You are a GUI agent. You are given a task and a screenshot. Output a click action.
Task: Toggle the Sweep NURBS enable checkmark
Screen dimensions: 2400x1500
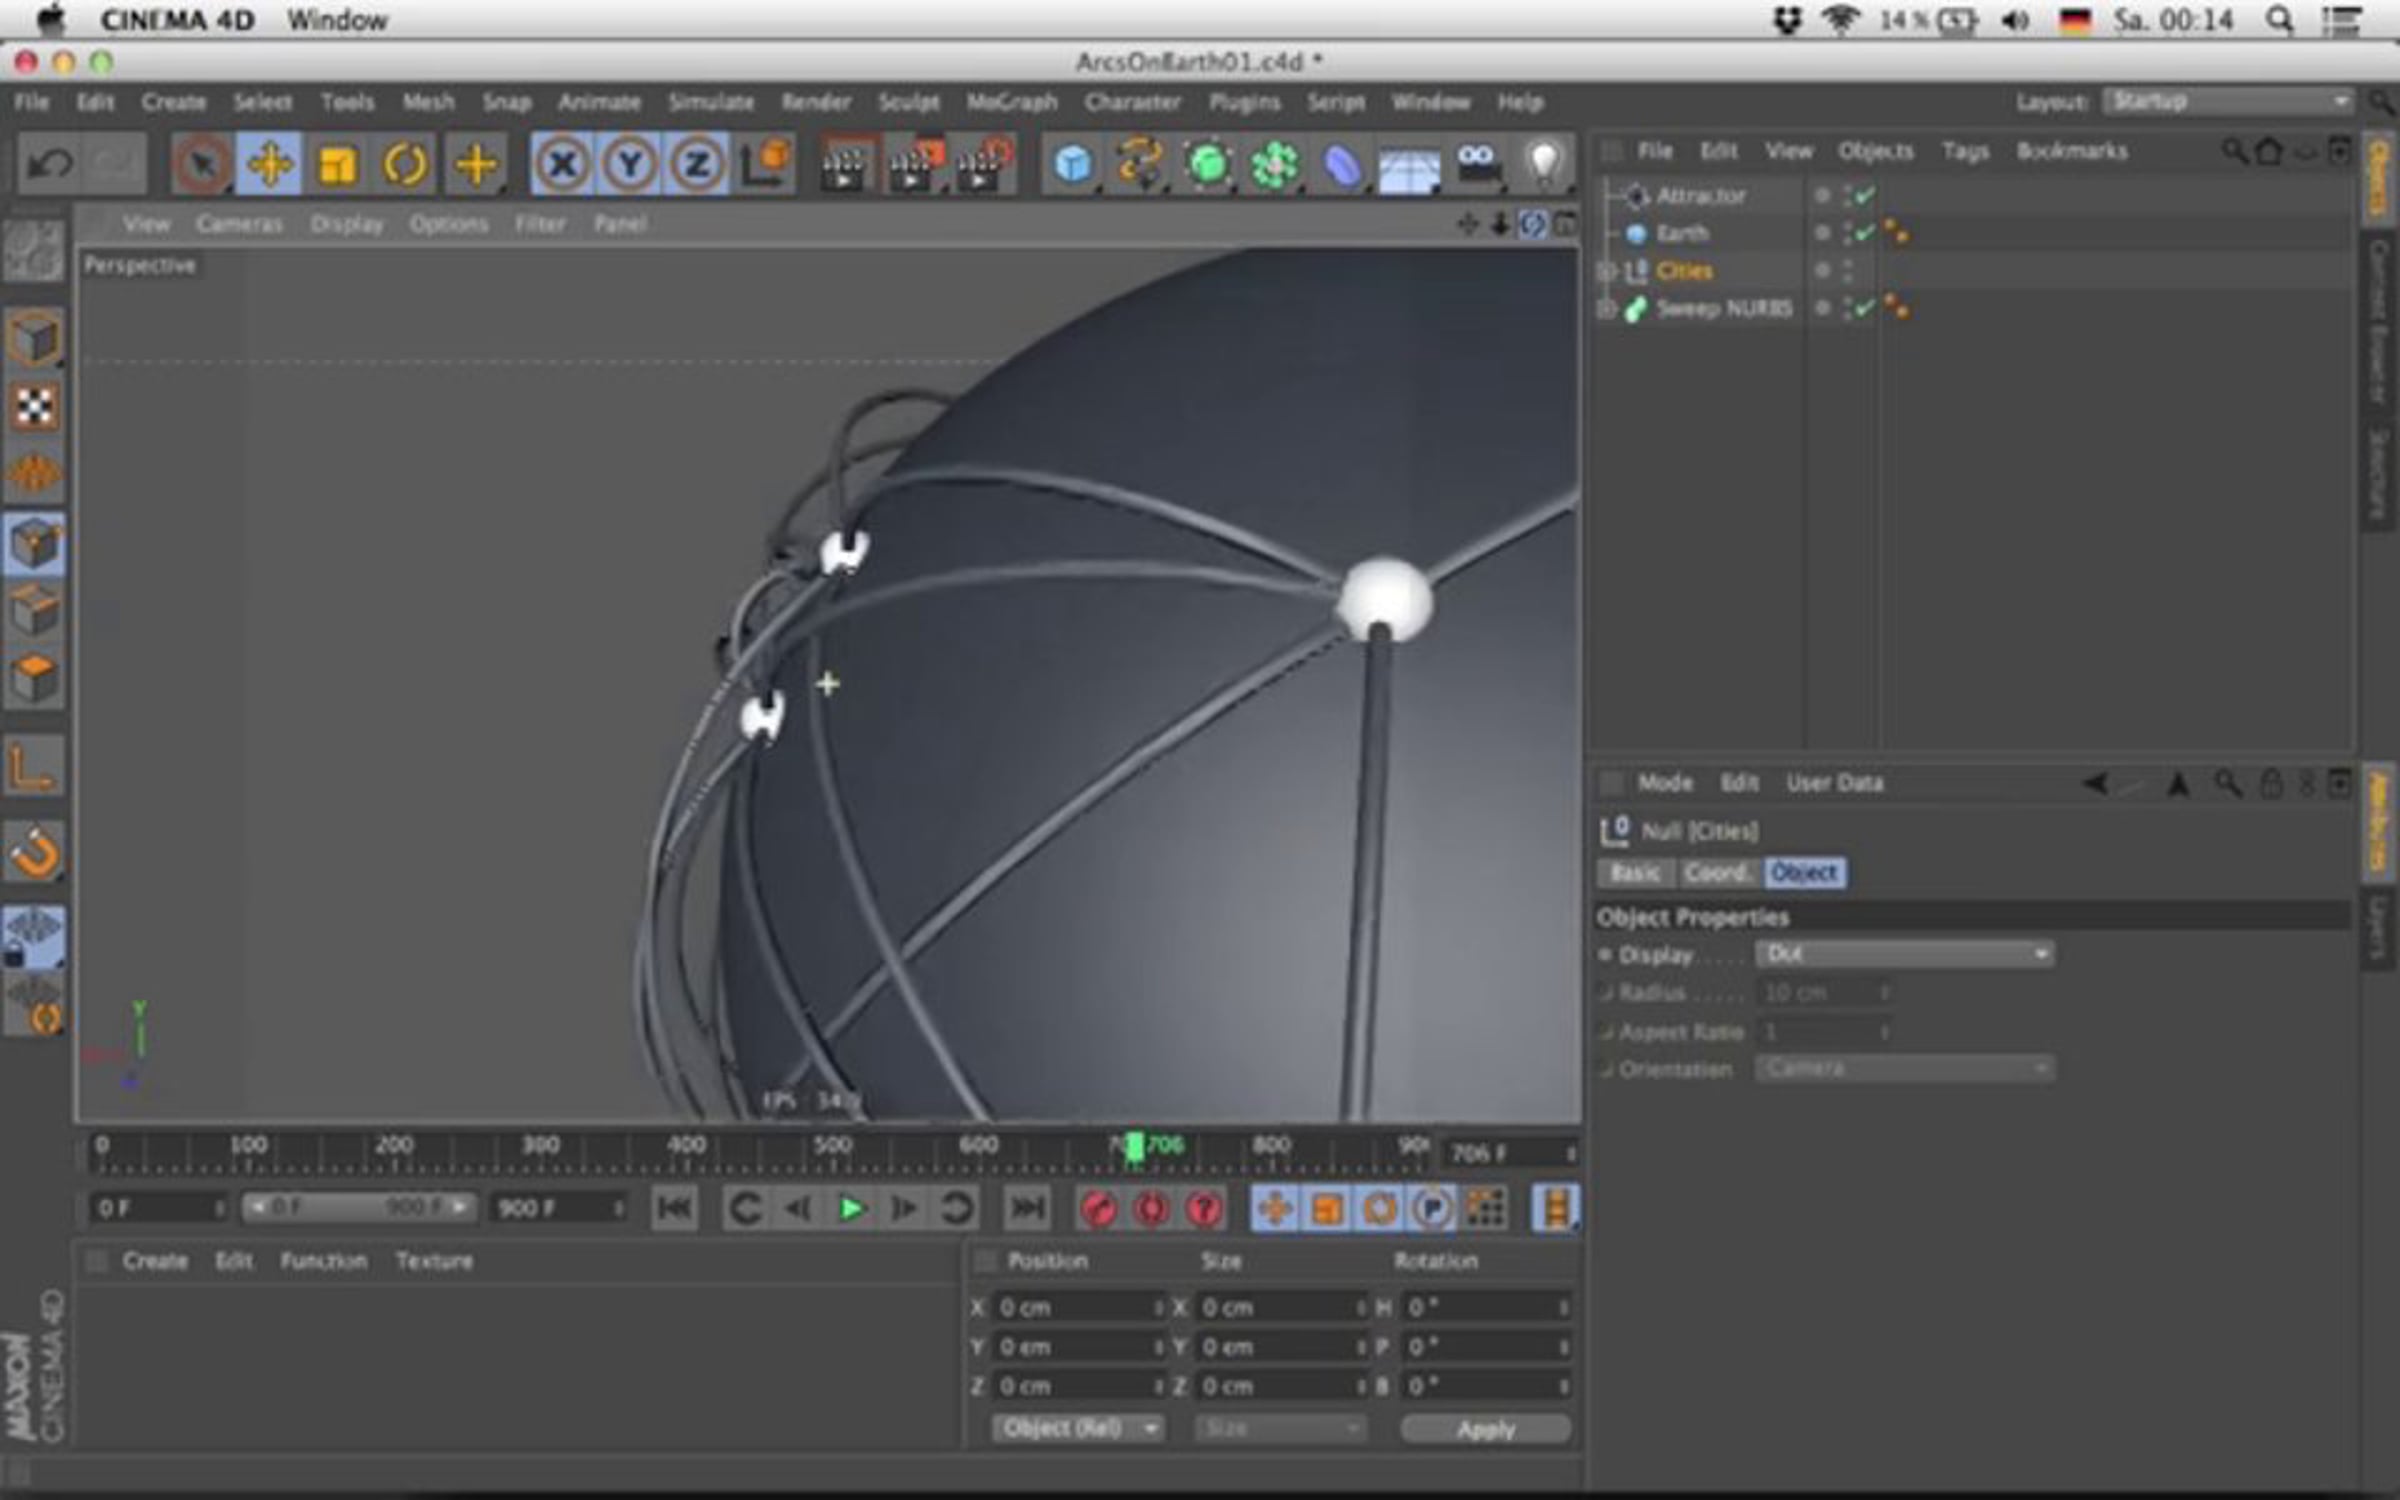[x=1864, y=309]
